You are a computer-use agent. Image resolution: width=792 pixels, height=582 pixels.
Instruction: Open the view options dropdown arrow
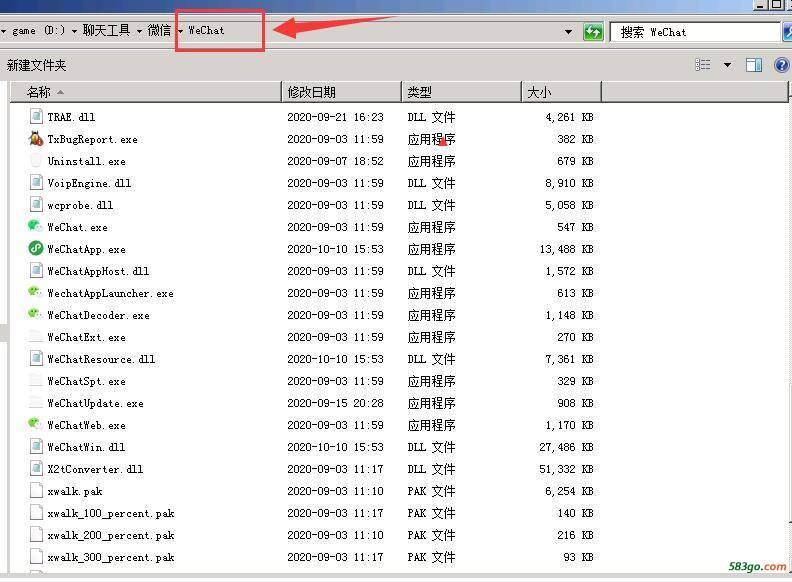(x=727, y=65)
